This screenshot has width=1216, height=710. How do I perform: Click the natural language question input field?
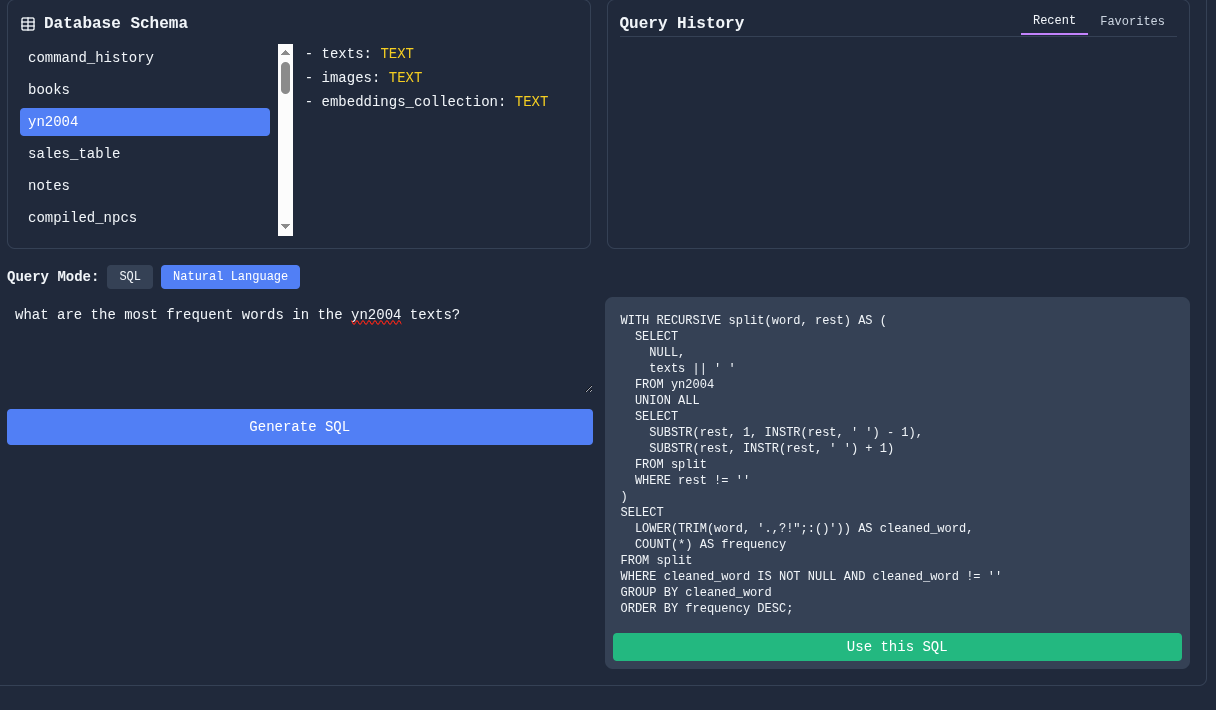click(x=299, y=345)
